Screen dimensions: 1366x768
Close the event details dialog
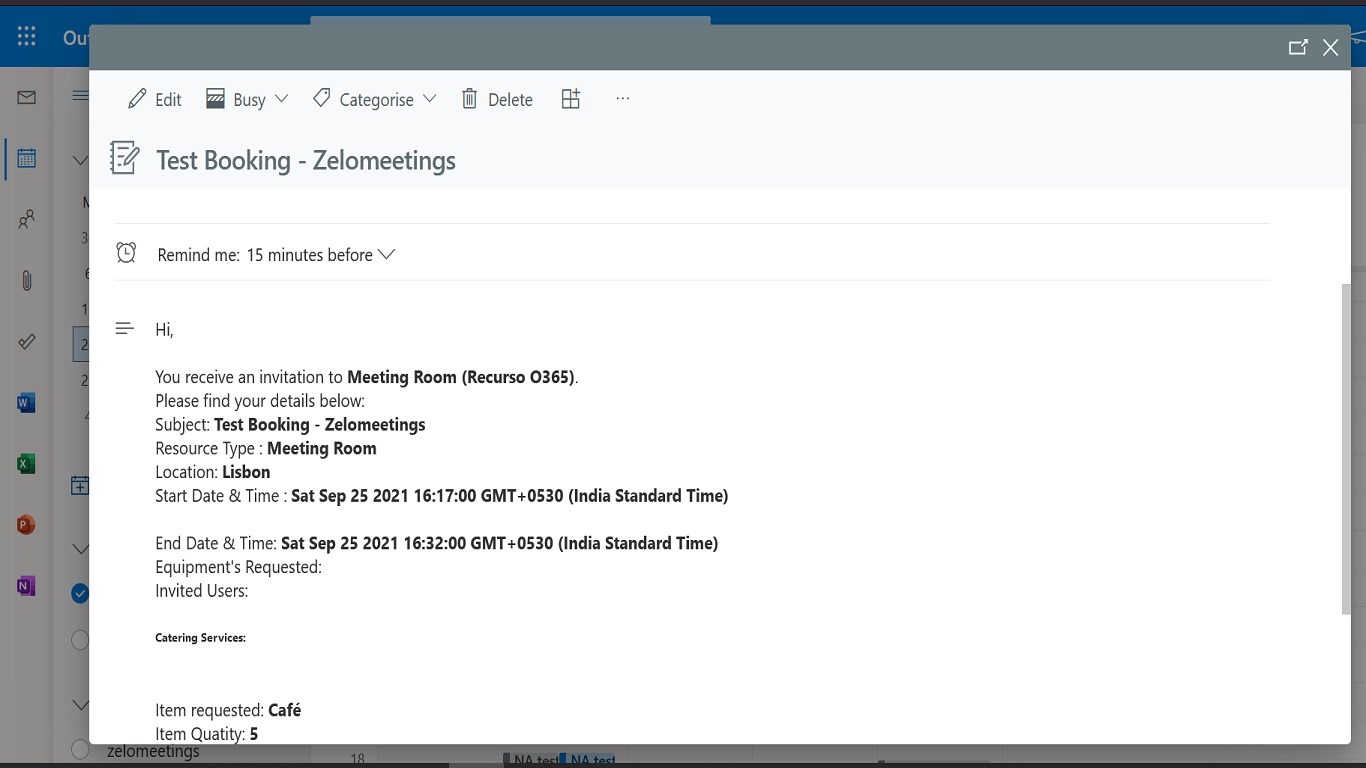point(1330,47)
